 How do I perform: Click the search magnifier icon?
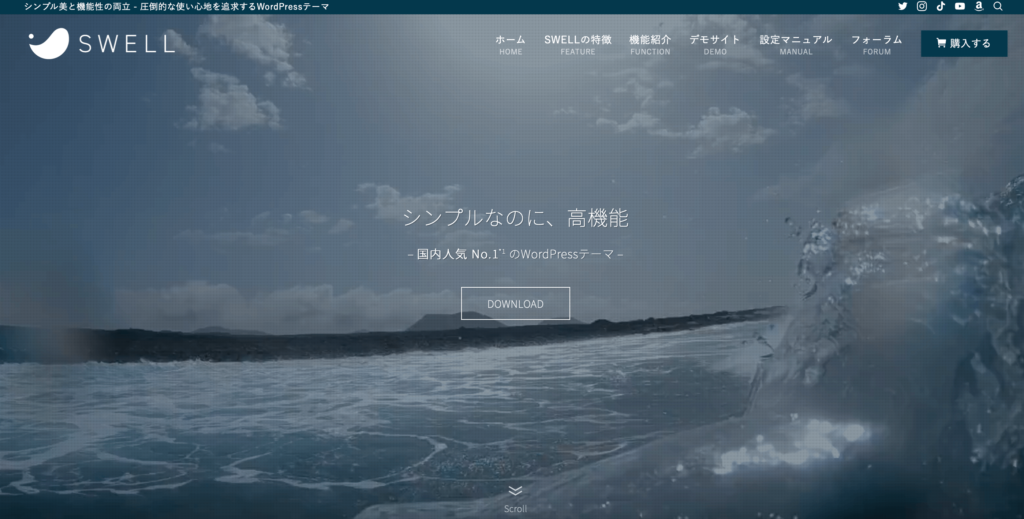coord(998,7)
